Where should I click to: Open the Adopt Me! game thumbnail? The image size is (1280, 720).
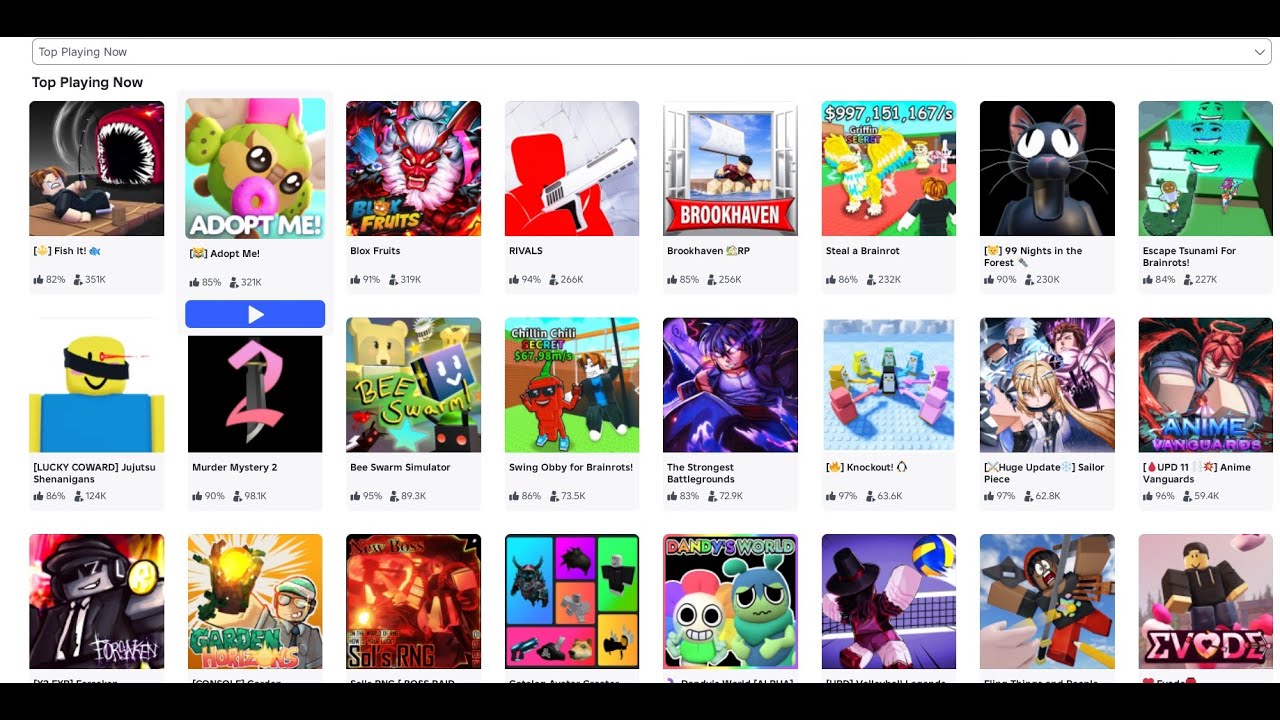255,168
